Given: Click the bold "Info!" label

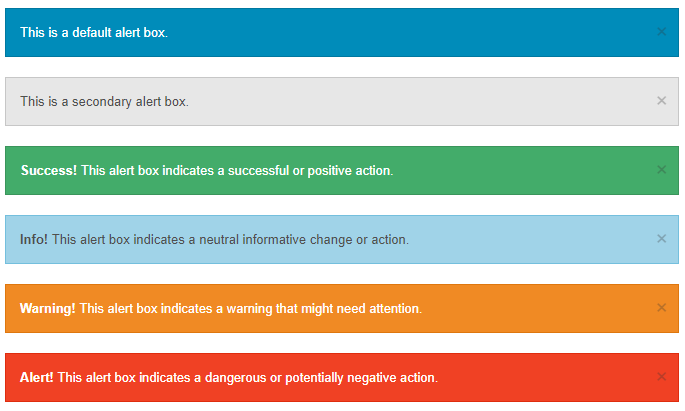Looking at the screenshot, I should click(x=34, y=240).
